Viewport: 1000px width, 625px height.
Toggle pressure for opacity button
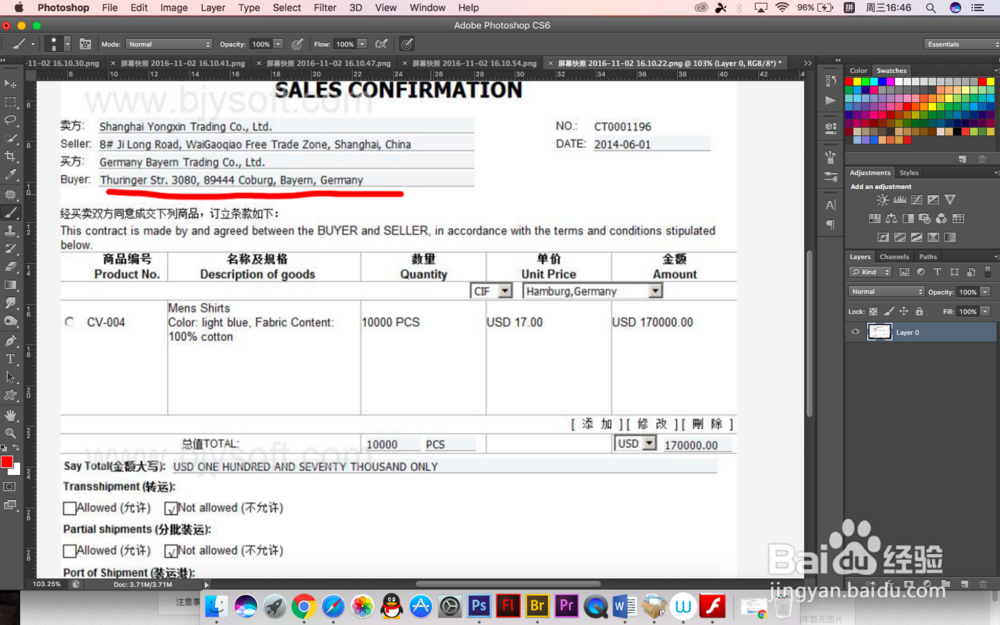[x=297, y=44]
